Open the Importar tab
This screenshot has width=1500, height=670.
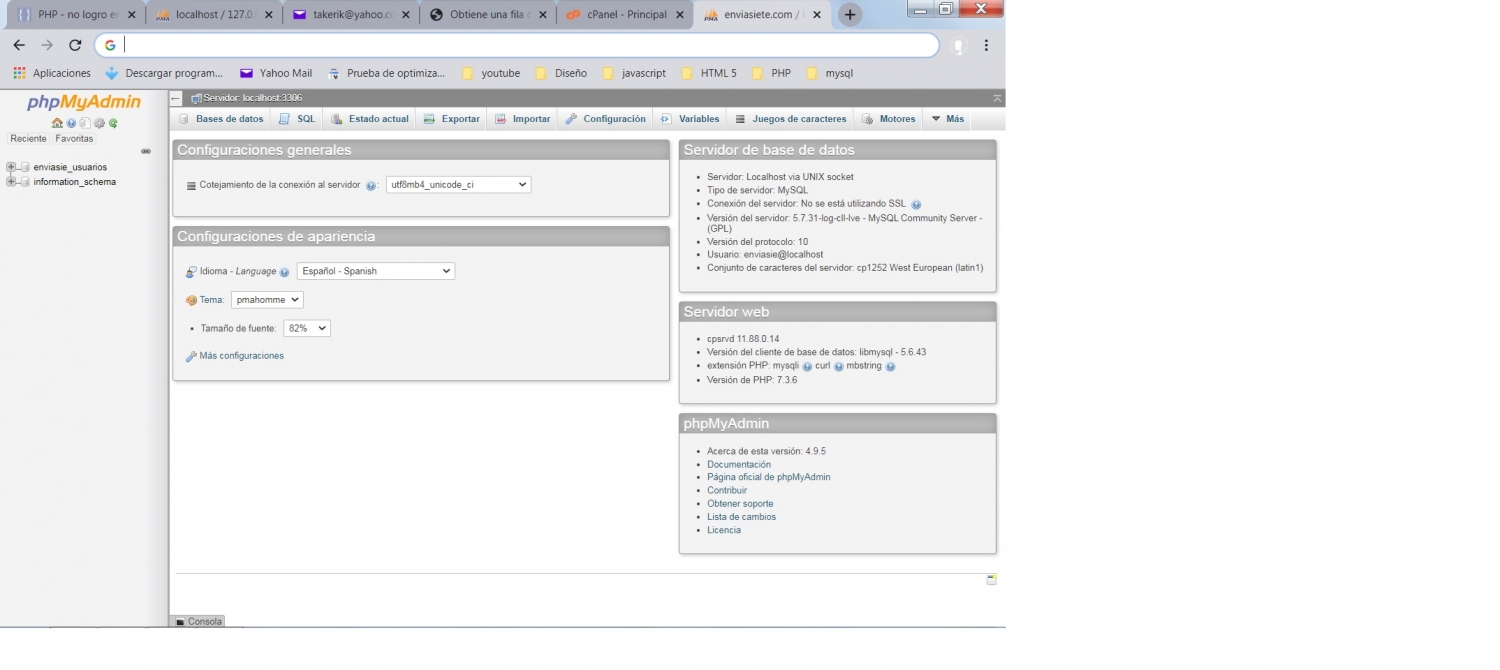(x=523, y=119)
